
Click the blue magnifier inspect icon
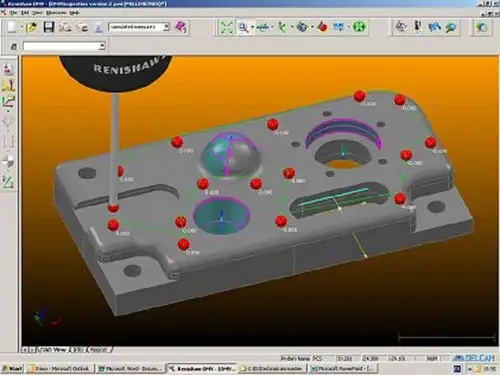coord(451,27)
